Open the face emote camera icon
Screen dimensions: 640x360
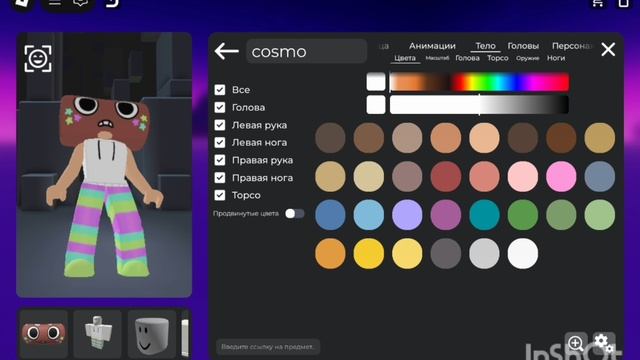38,58
